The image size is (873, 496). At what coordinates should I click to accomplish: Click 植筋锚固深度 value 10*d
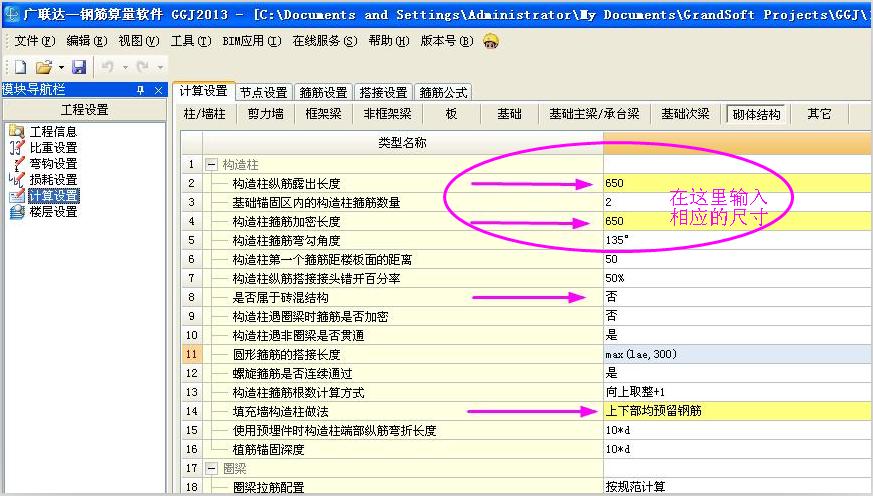click(x=738, y=449)
